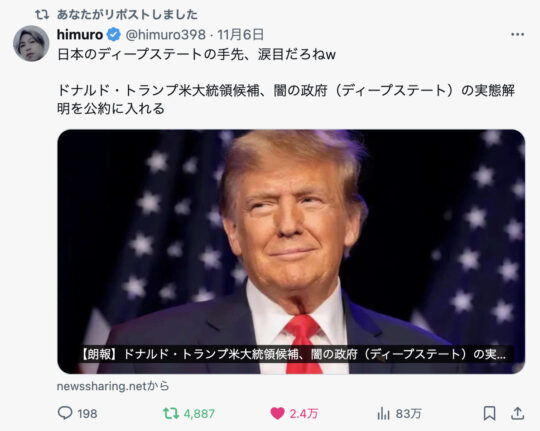This screenshot has height=431, width=540.
Task: Click the blue verified badge
Action: (114, 34)
